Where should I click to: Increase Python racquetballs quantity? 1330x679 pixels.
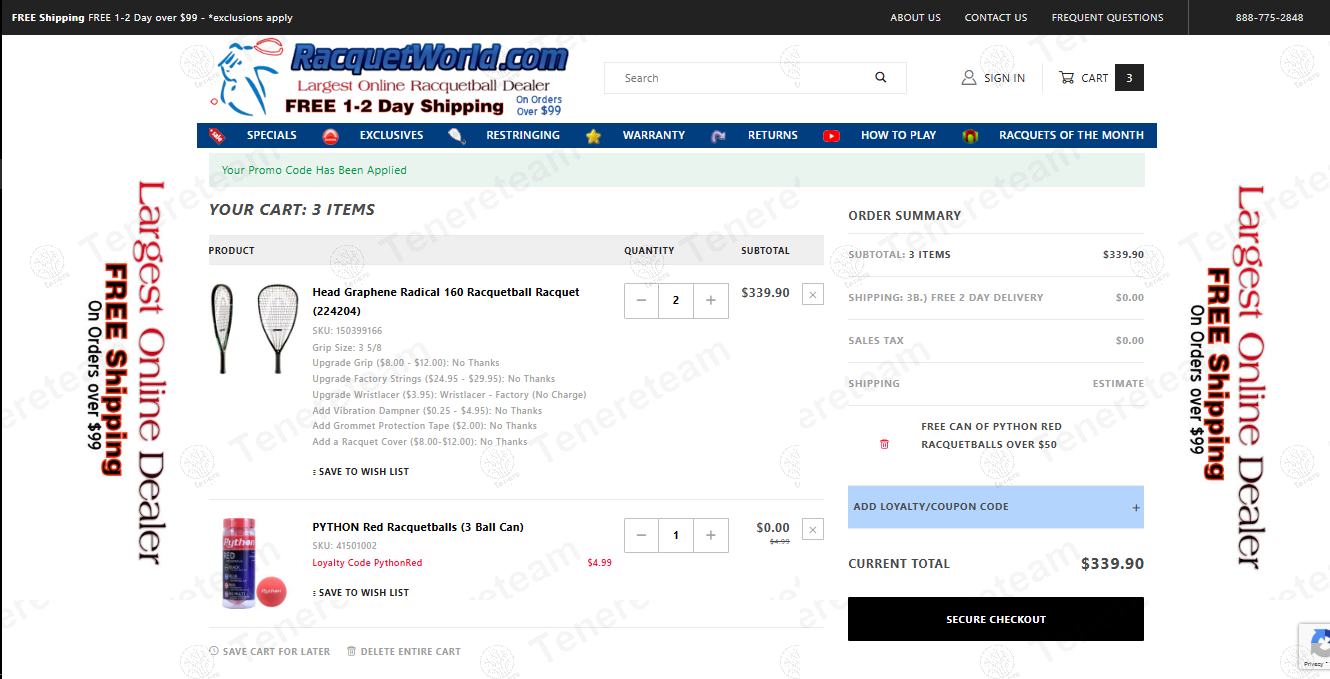pyautogui.click(x=710, y=535)
